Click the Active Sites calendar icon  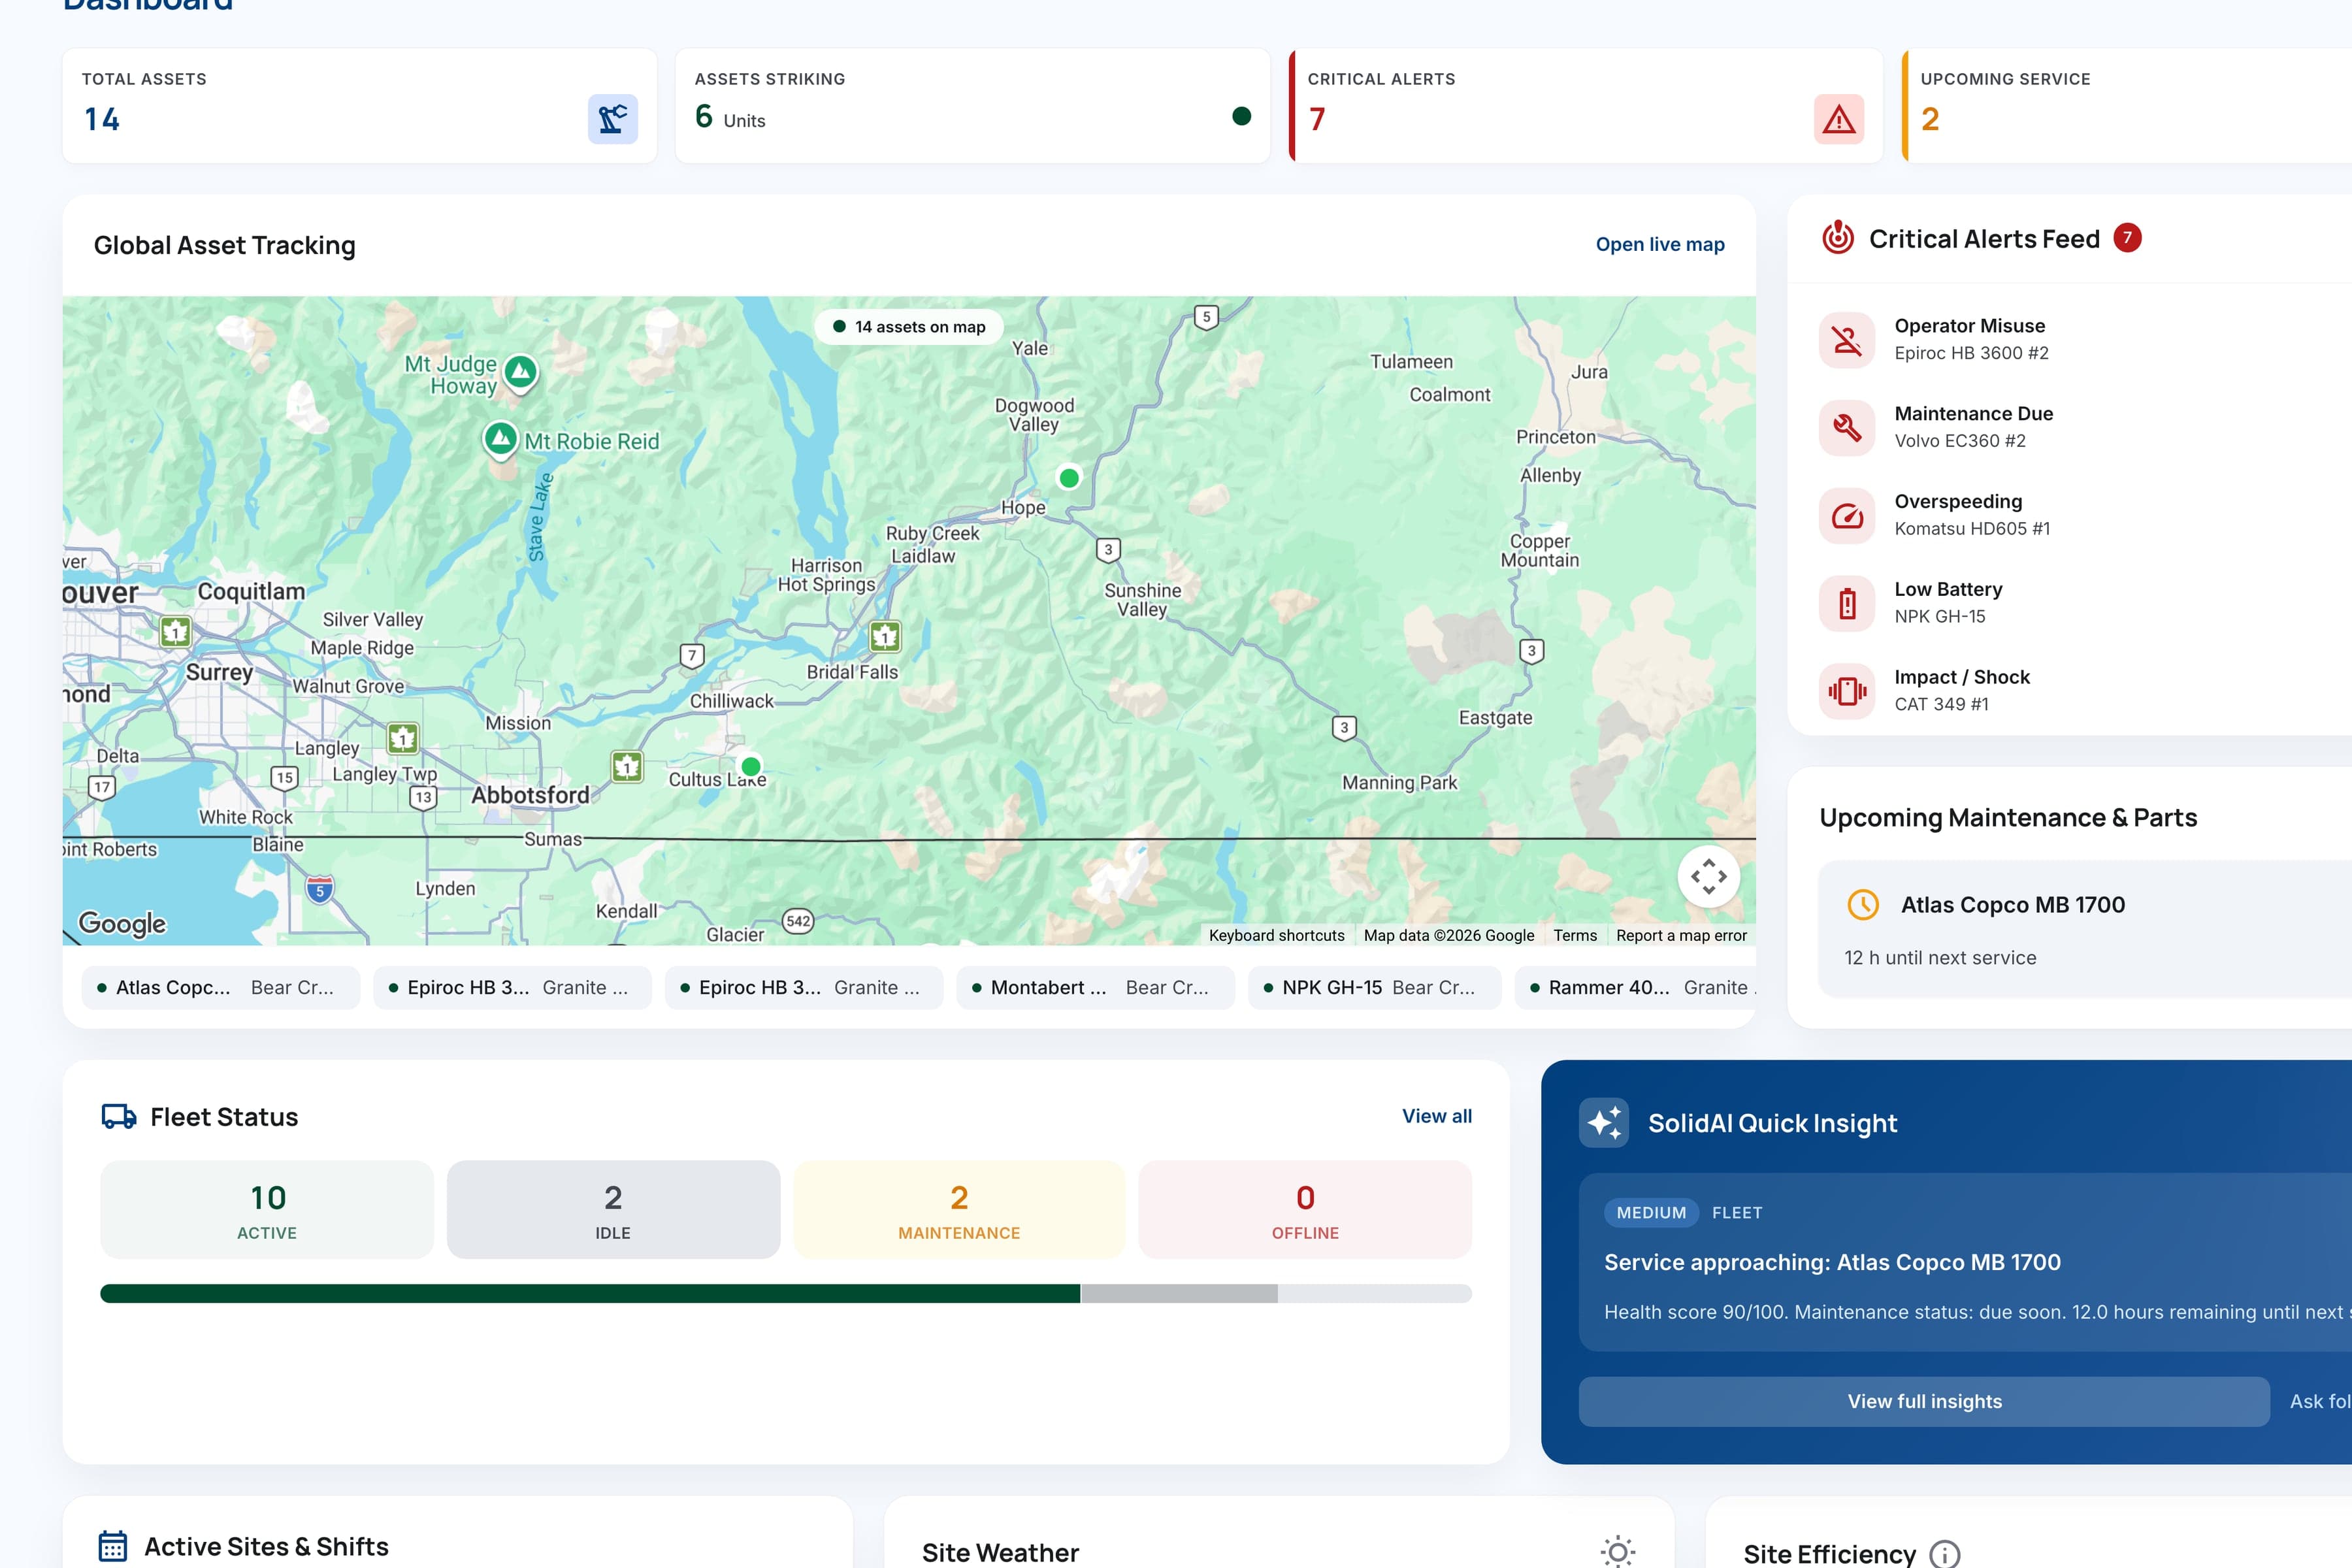point(113,1546)
